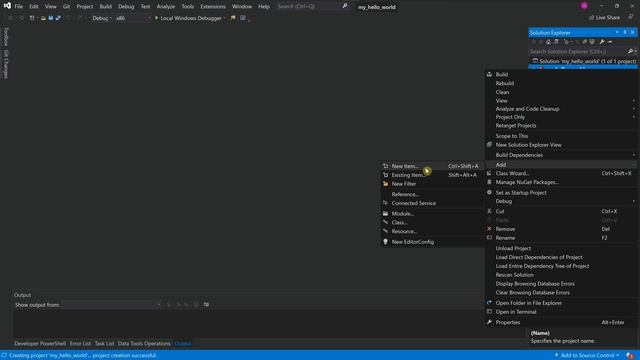Open the Extensions menu

[213, 7]
